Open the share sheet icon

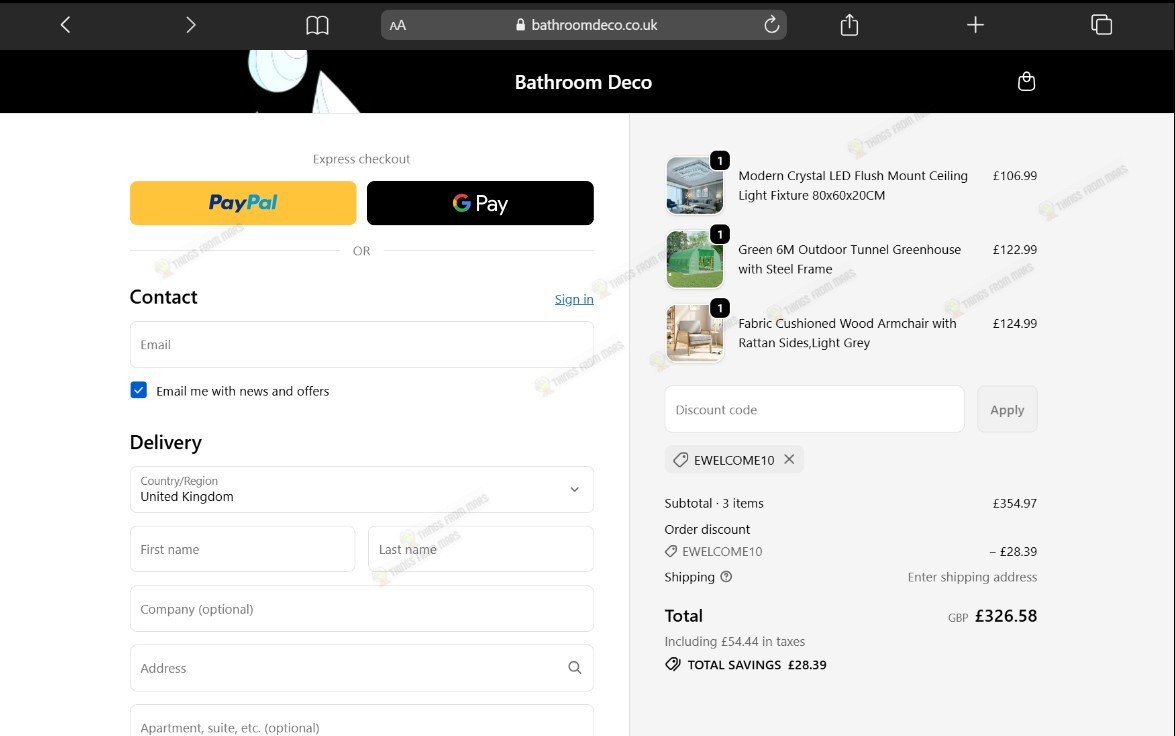pos(849,25)
